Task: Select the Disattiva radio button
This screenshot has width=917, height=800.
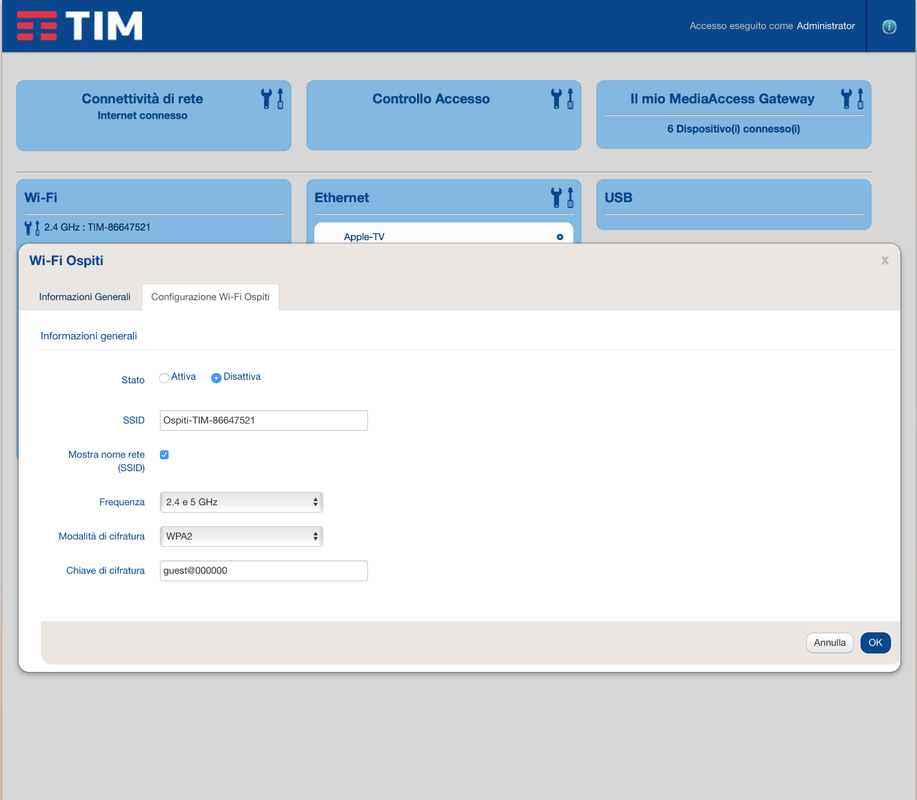Action: (x=216, y=378)
